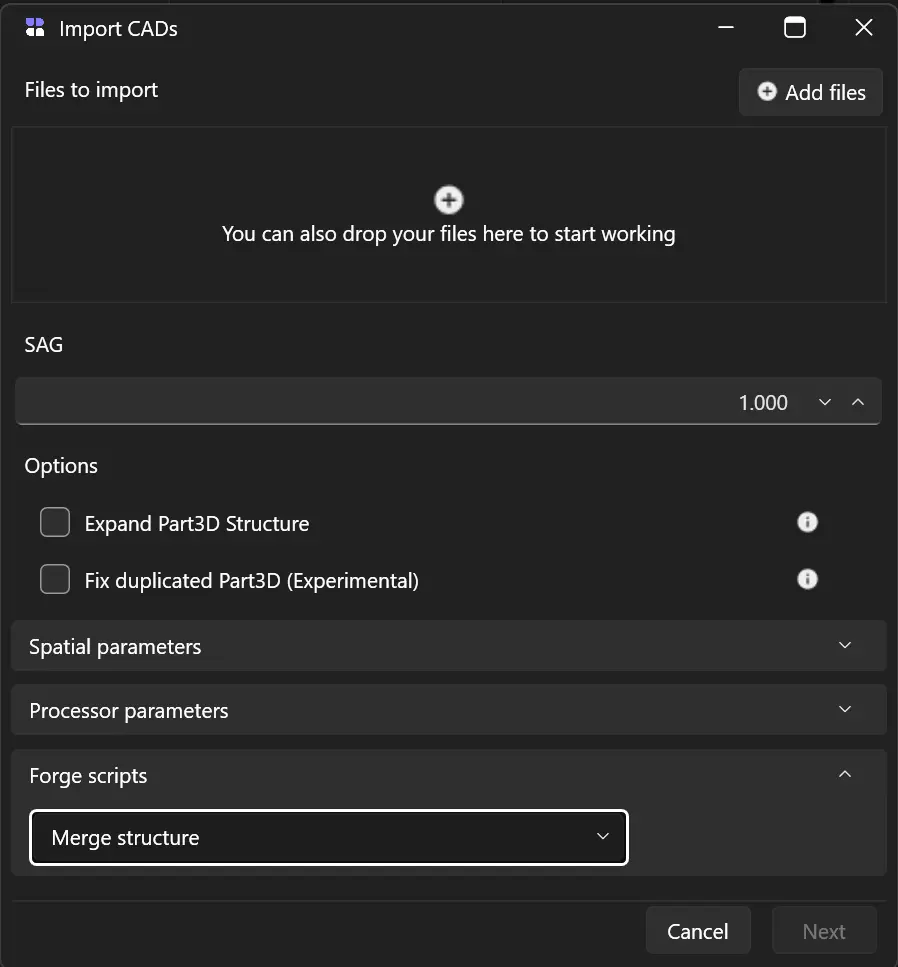Click the plus icon in the drop area
Screen dimensions: 898x967
point(449,200)
